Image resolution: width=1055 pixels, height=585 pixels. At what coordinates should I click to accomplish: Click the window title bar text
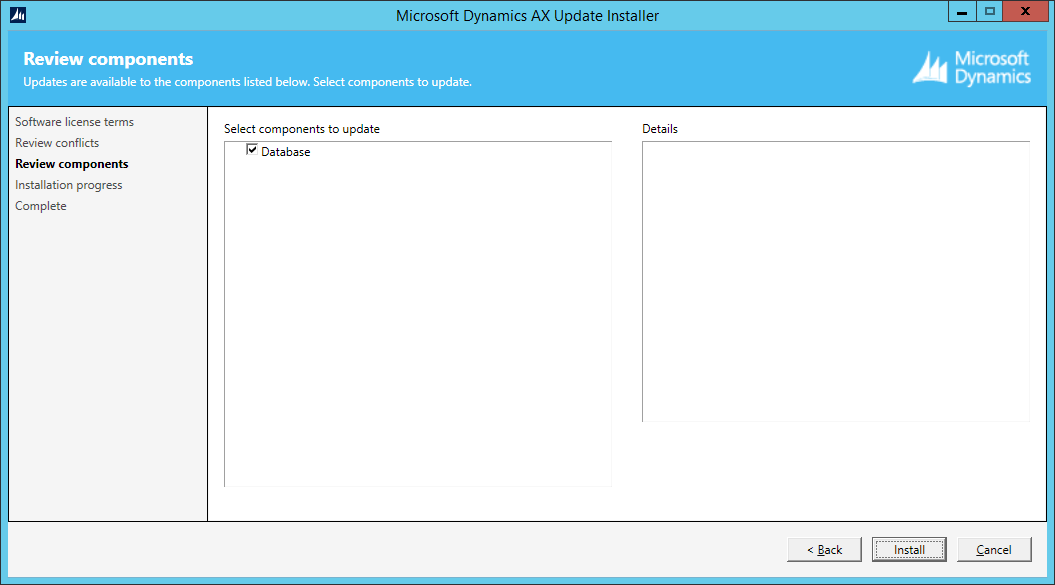[x=527, y=15]
